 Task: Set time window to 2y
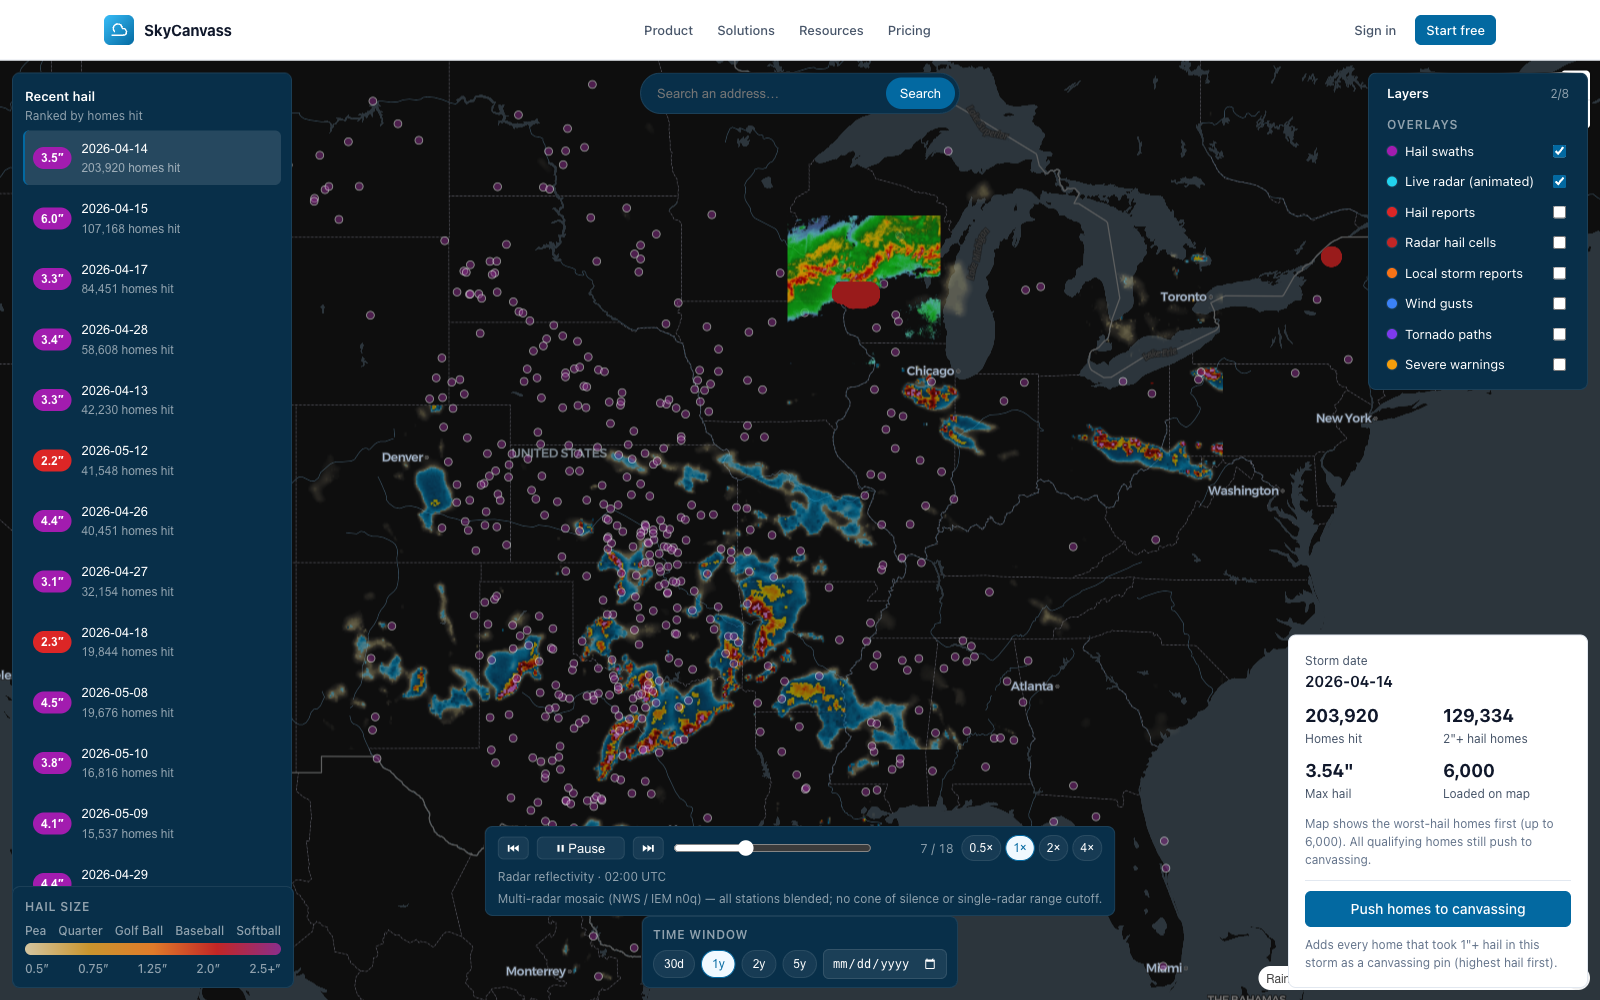pos(759,964)
